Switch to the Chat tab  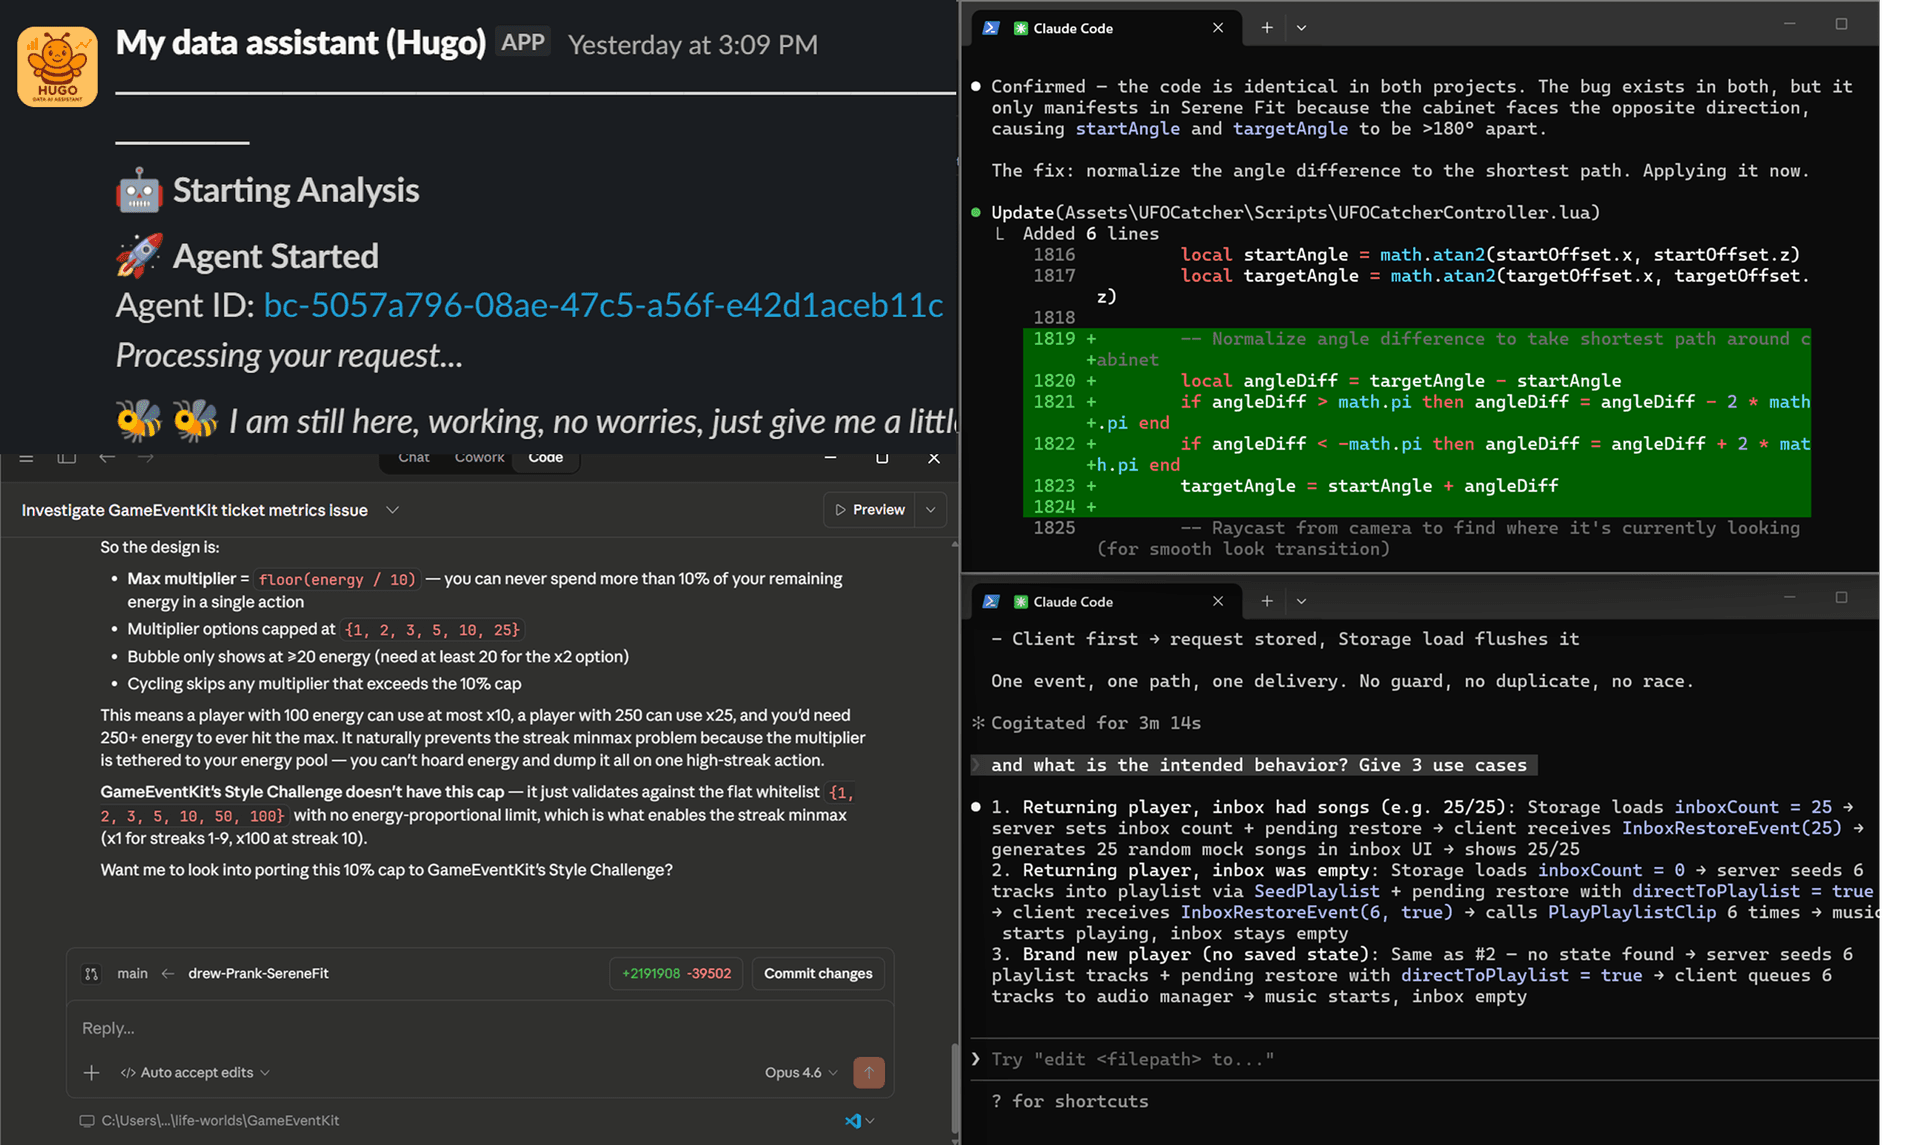(413, 457)
